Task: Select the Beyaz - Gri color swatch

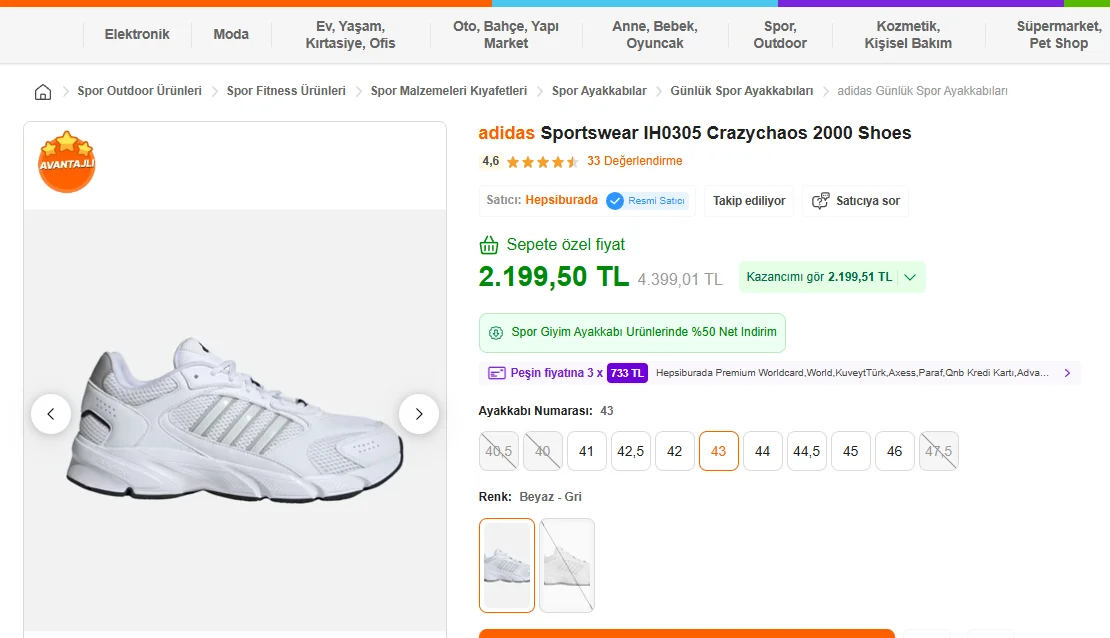Action: 507,565
